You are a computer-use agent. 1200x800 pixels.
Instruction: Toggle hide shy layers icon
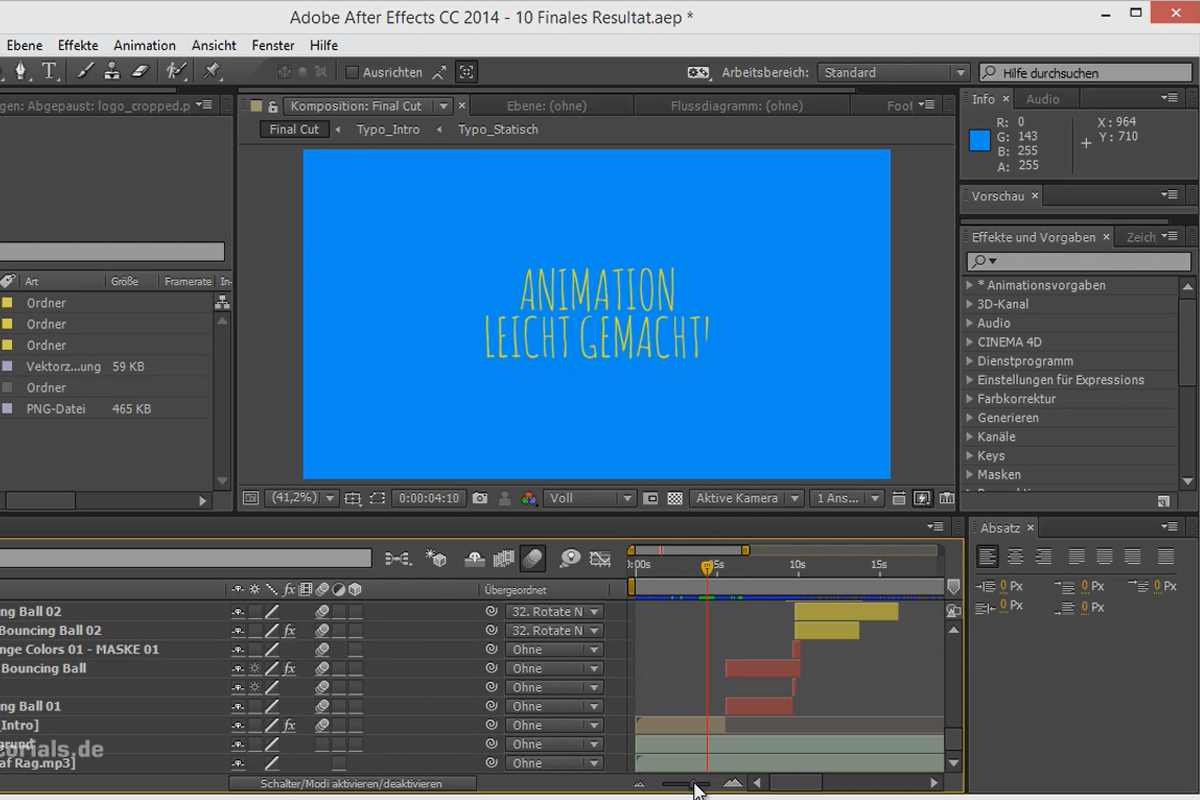(475, 558)
